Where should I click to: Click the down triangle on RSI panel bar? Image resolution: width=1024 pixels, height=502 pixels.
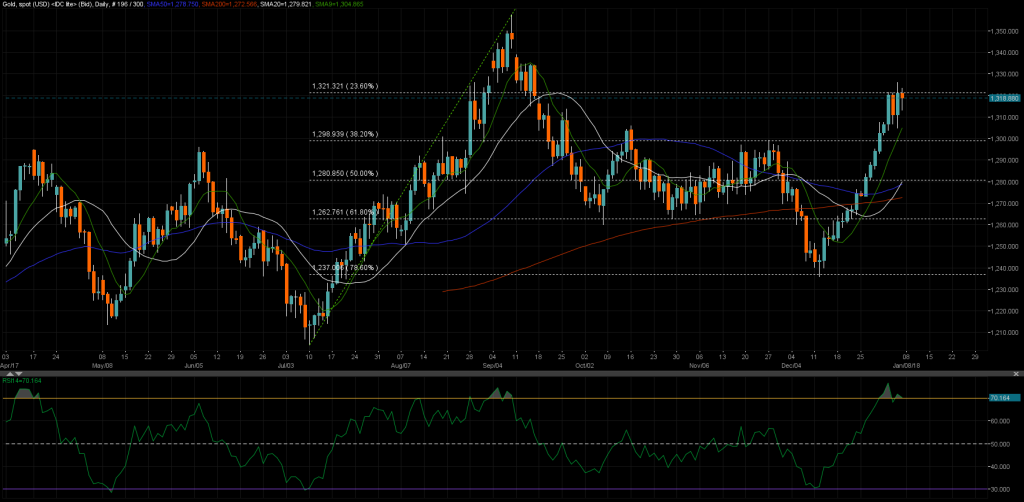(19, 373)
